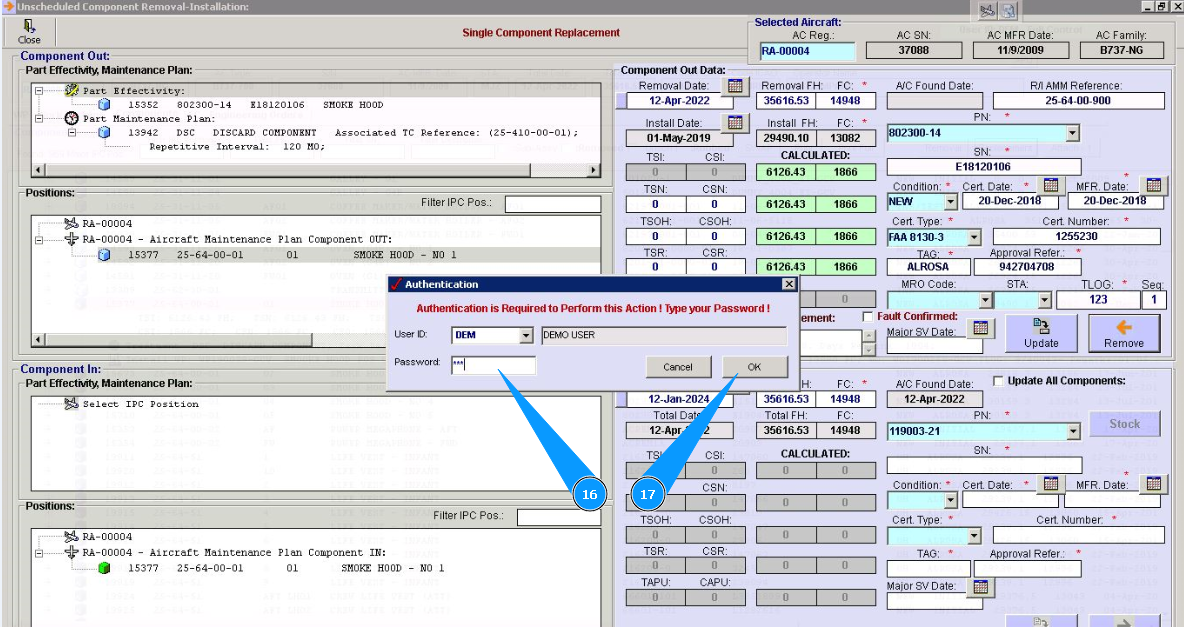Viewport: 1184px width, 633px height.
Task: Collapse the Part Effectivity tree node
Action: 38,91
